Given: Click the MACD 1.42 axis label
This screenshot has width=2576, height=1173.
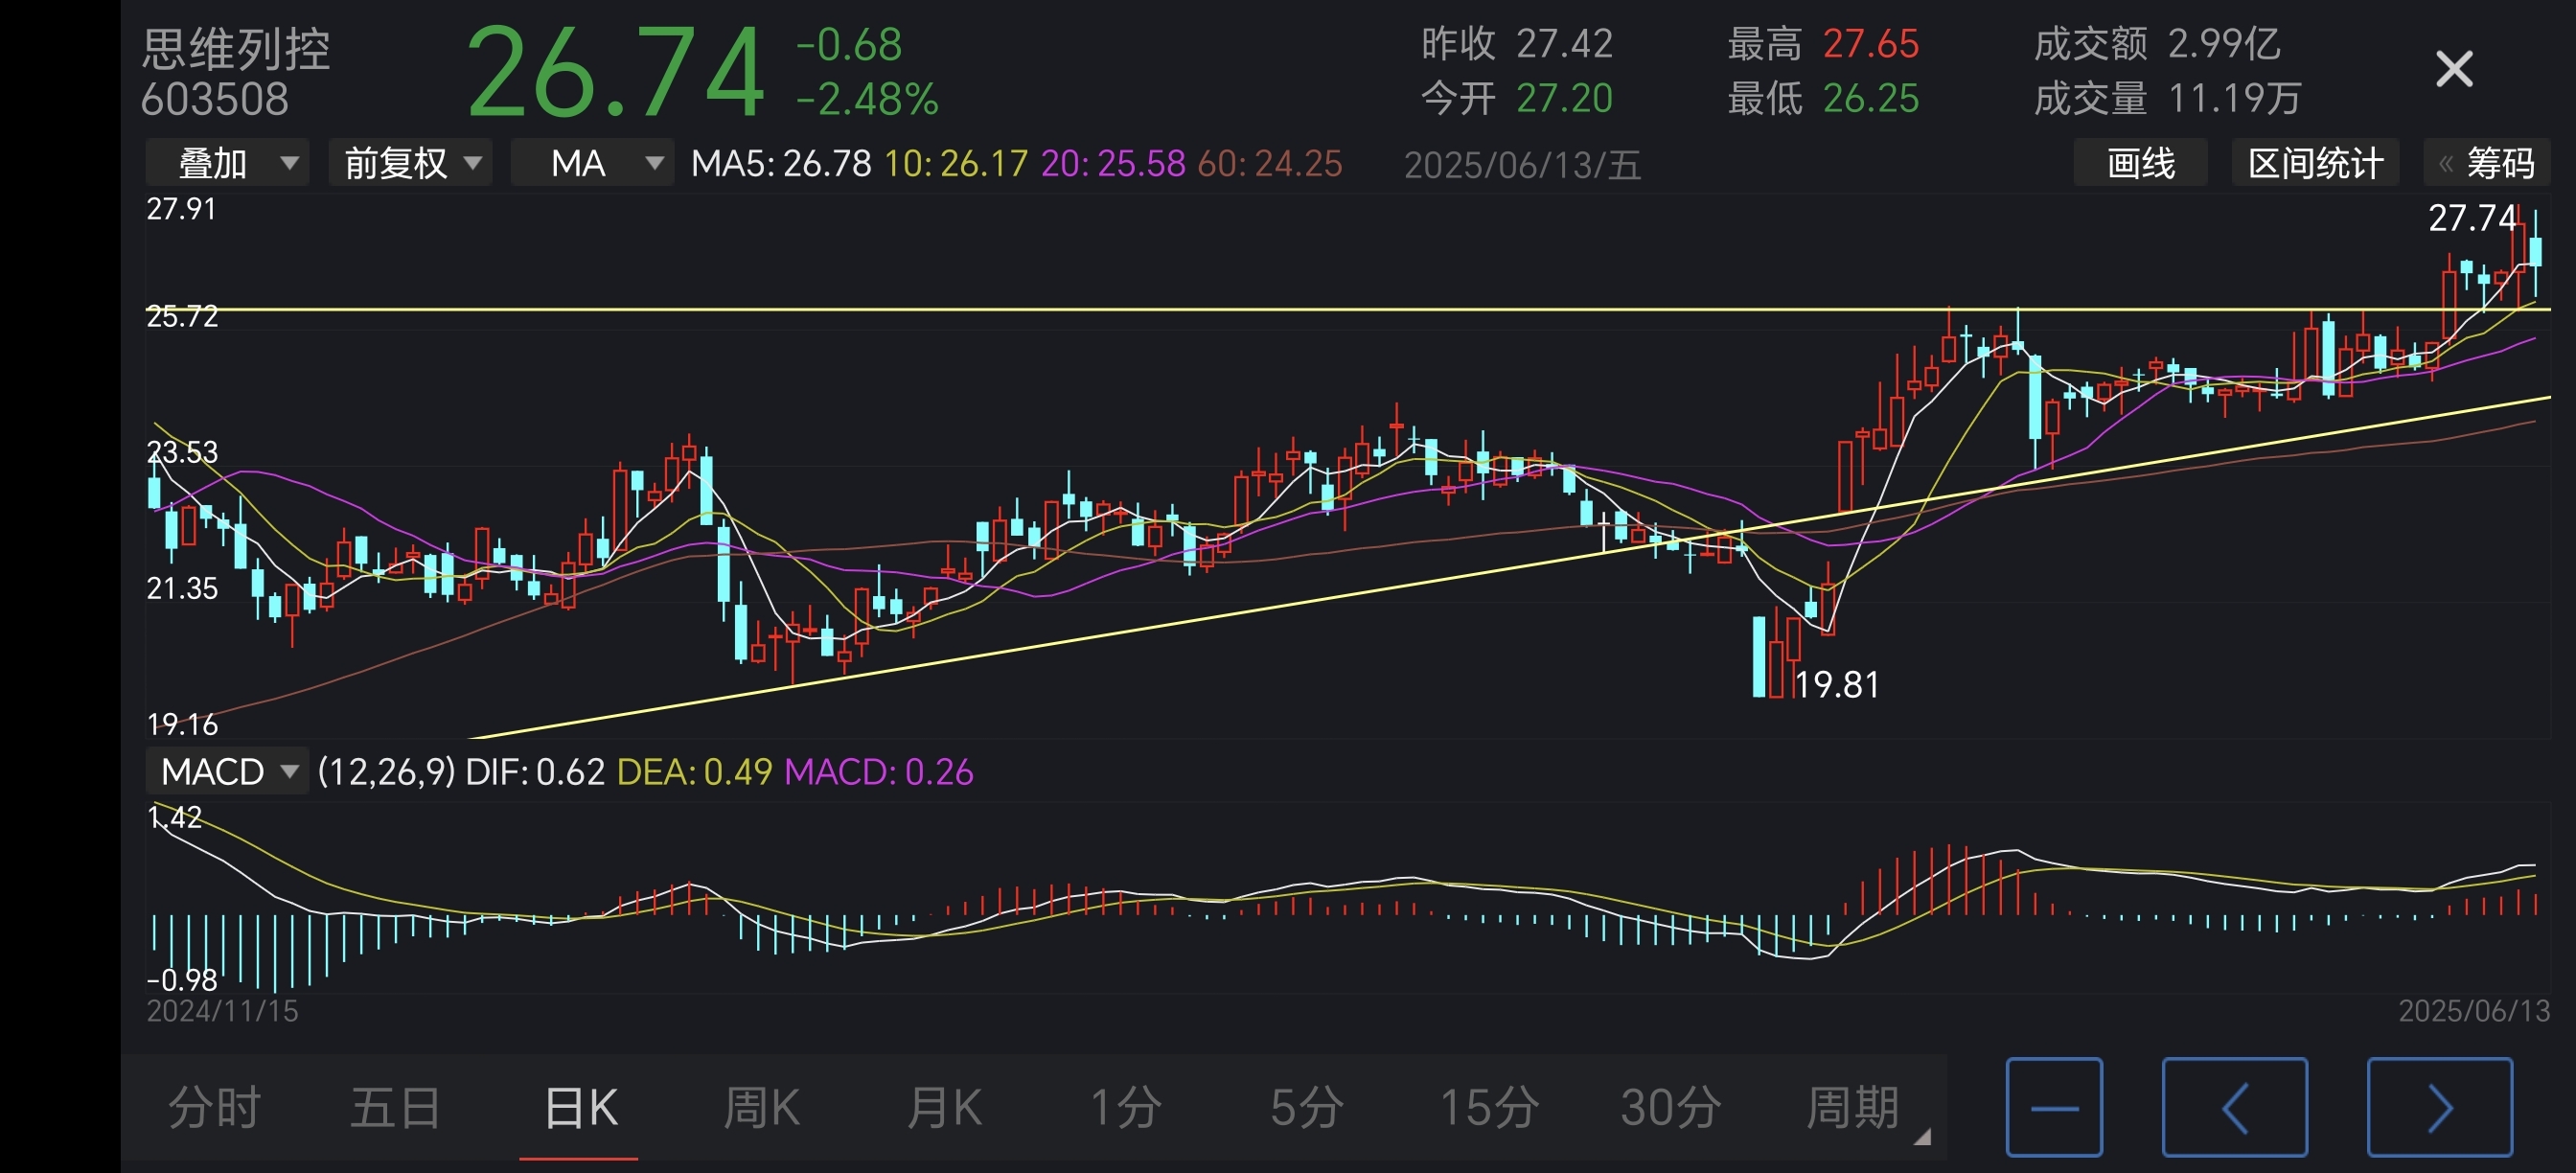Looking at the screenshot, I should point(174,818).
